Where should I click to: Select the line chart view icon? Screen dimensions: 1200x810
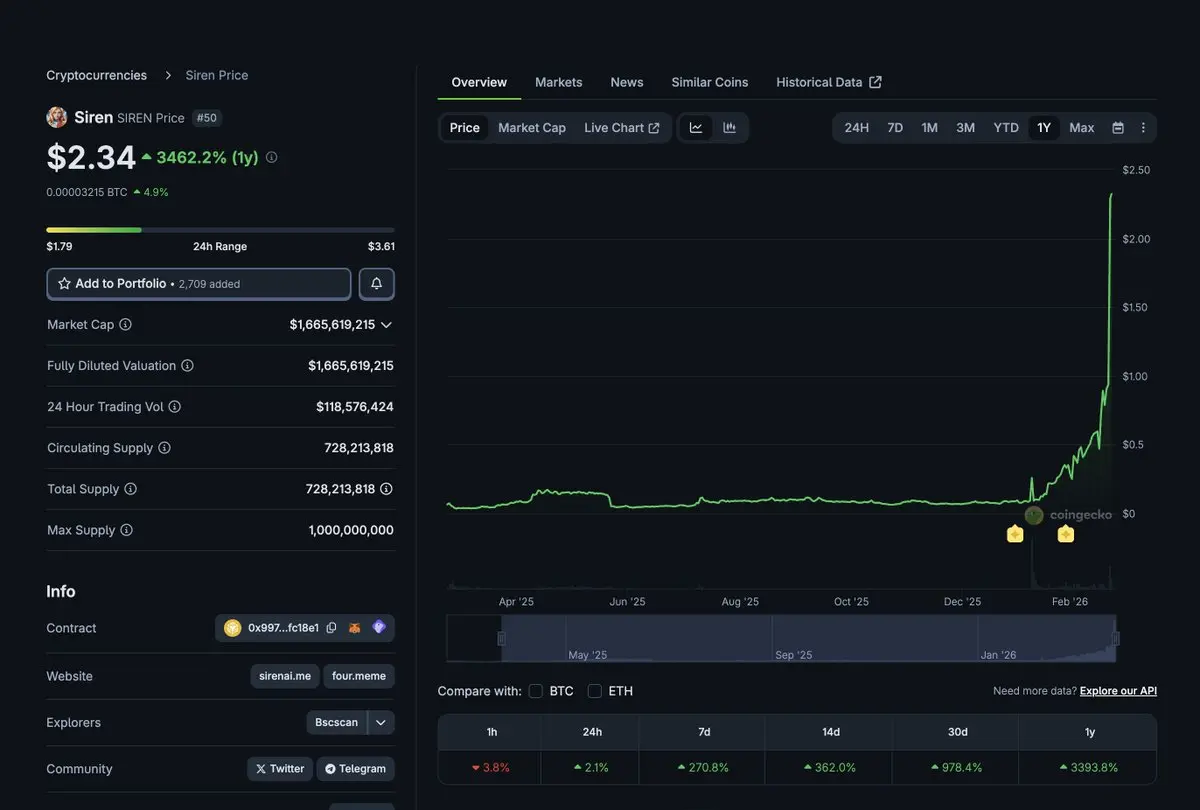click(696, 127)
